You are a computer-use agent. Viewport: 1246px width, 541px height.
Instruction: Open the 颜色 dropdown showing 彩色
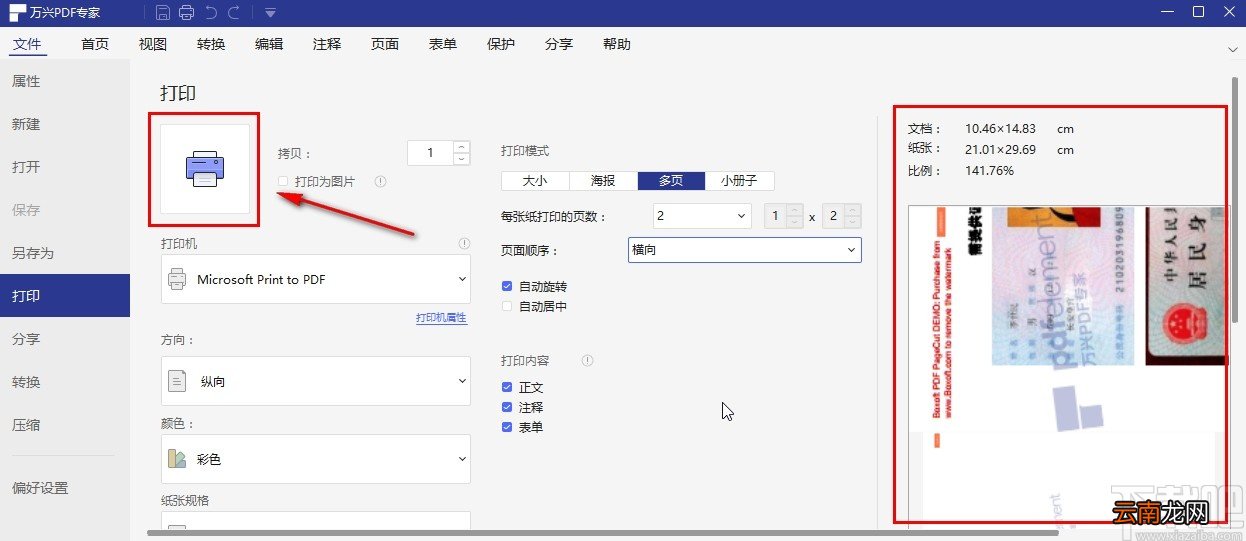pos(316,459)
